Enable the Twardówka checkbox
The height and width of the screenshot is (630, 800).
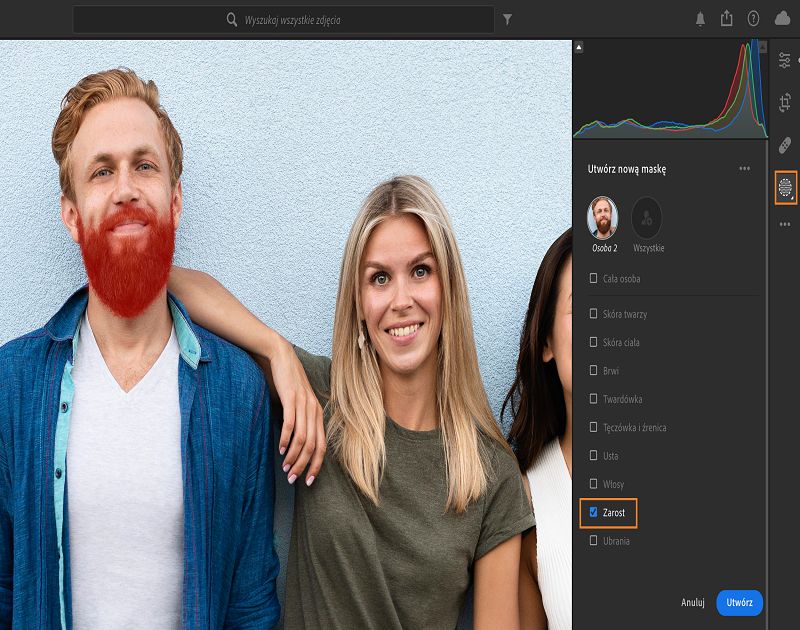[593, 399]
